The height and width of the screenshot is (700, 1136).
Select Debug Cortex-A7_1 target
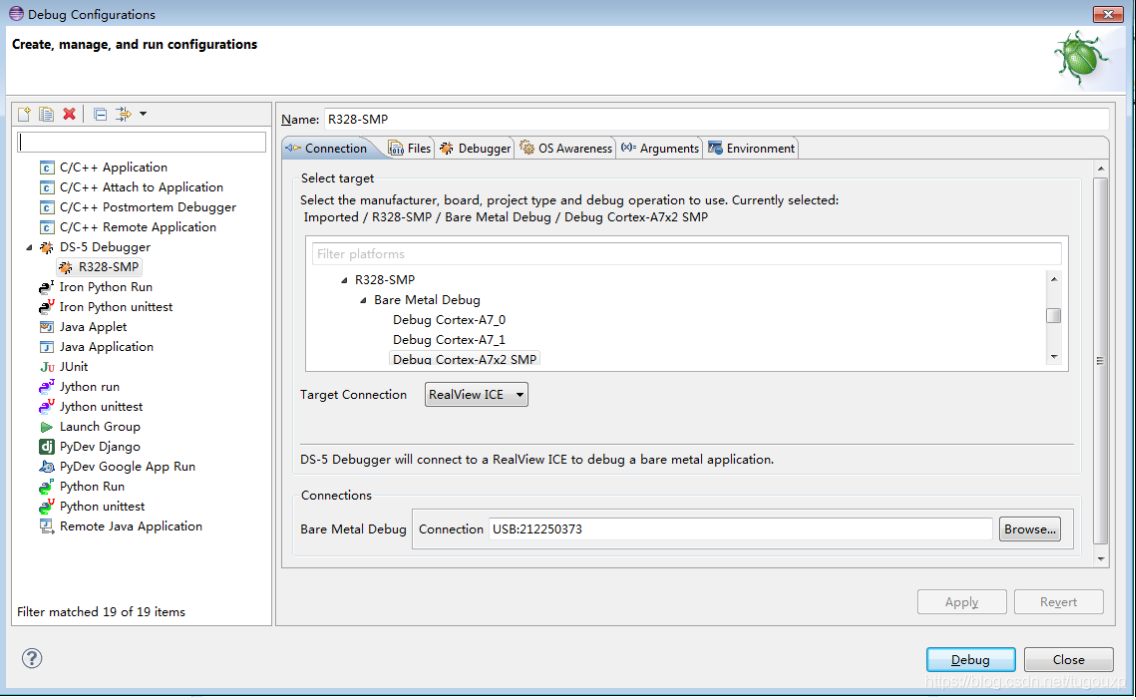point(449,340)
